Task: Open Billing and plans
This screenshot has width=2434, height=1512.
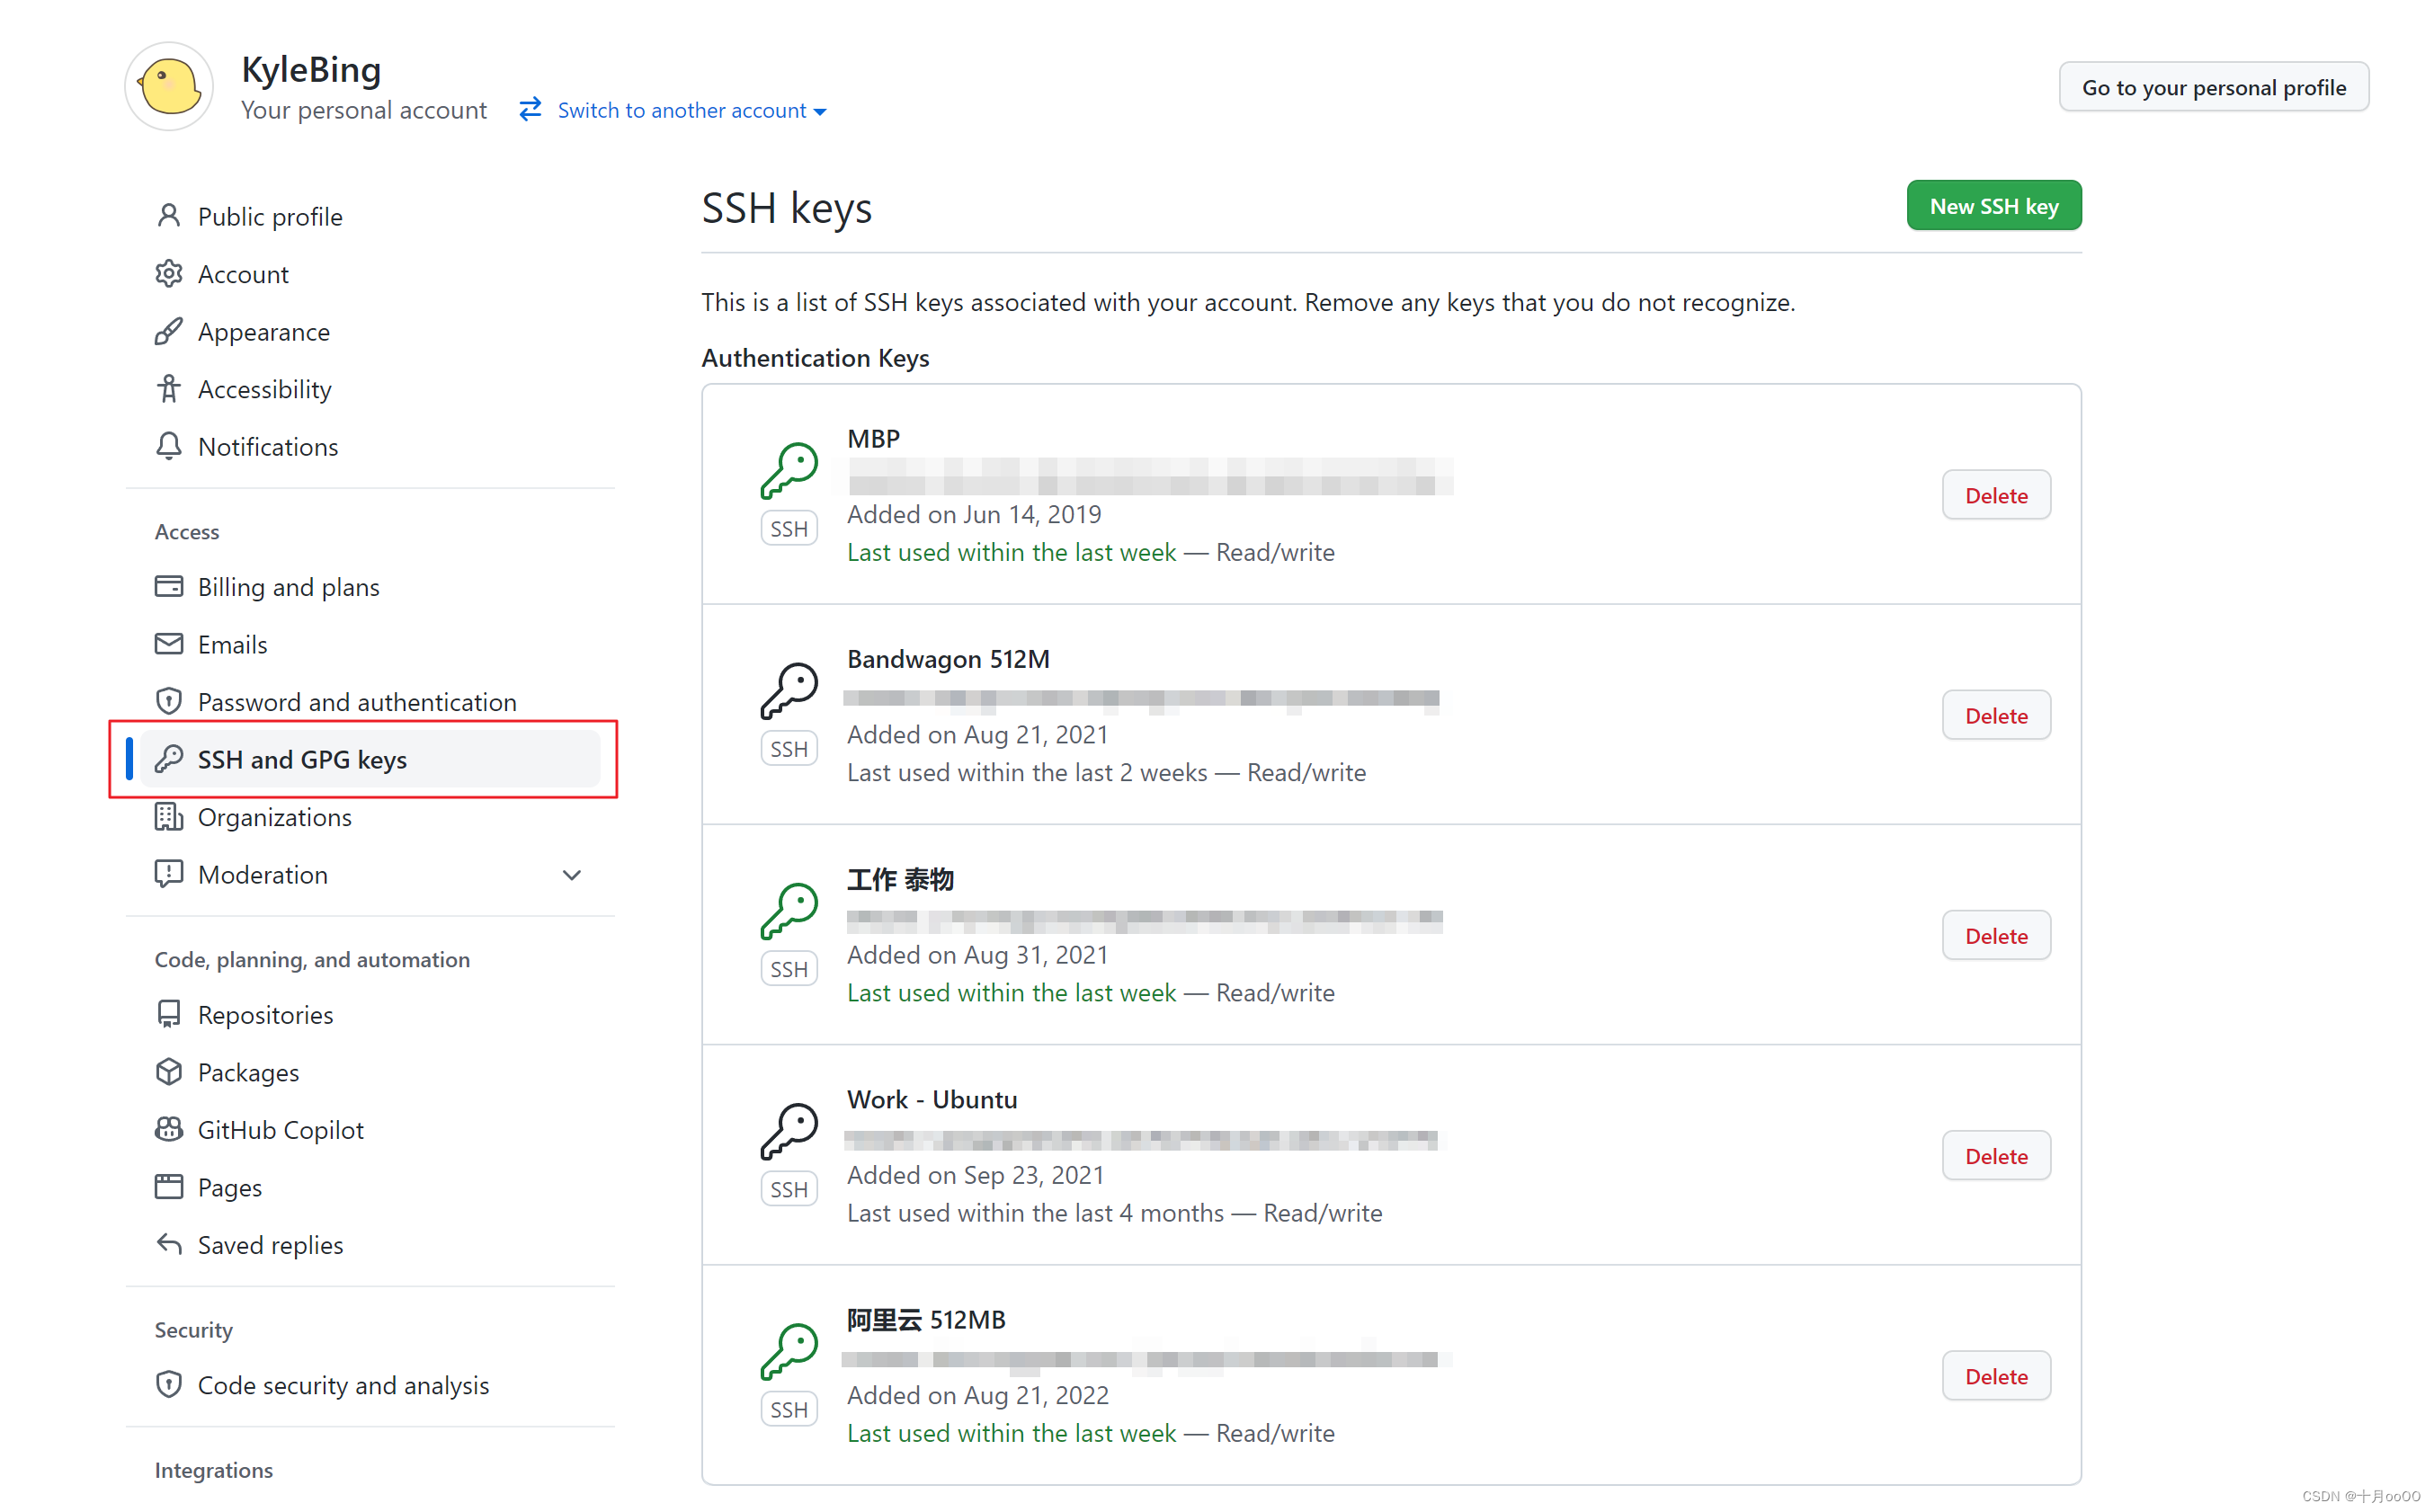Action: pyautogui.click(x=289, y=587)
